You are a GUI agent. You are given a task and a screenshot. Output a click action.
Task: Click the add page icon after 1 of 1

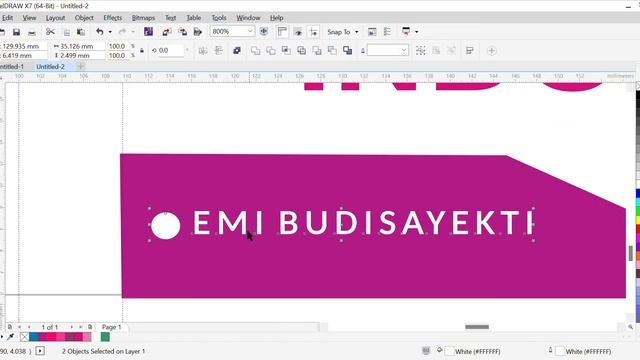[90, 327]
